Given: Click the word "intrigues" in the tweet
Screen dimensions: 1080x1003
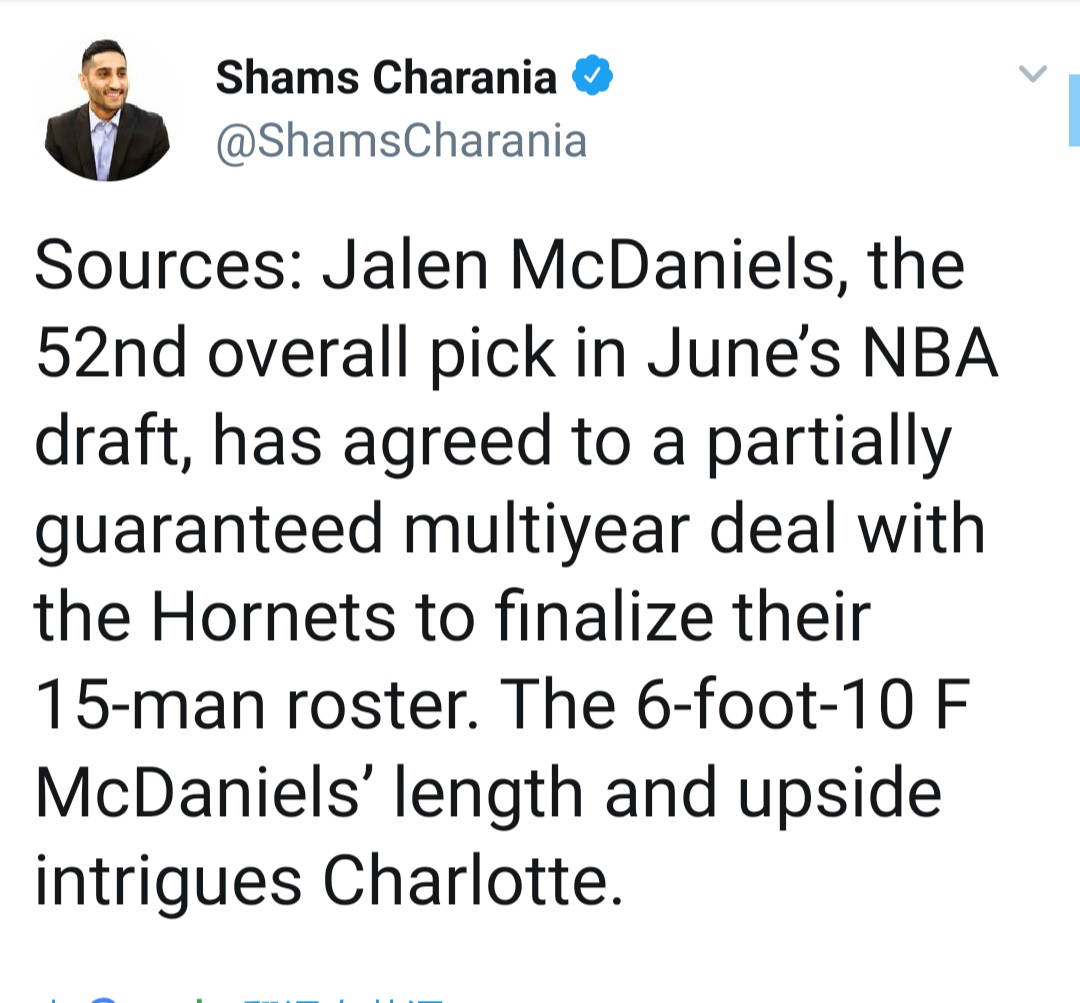Looking at the screenshot, I should (168, 881).
